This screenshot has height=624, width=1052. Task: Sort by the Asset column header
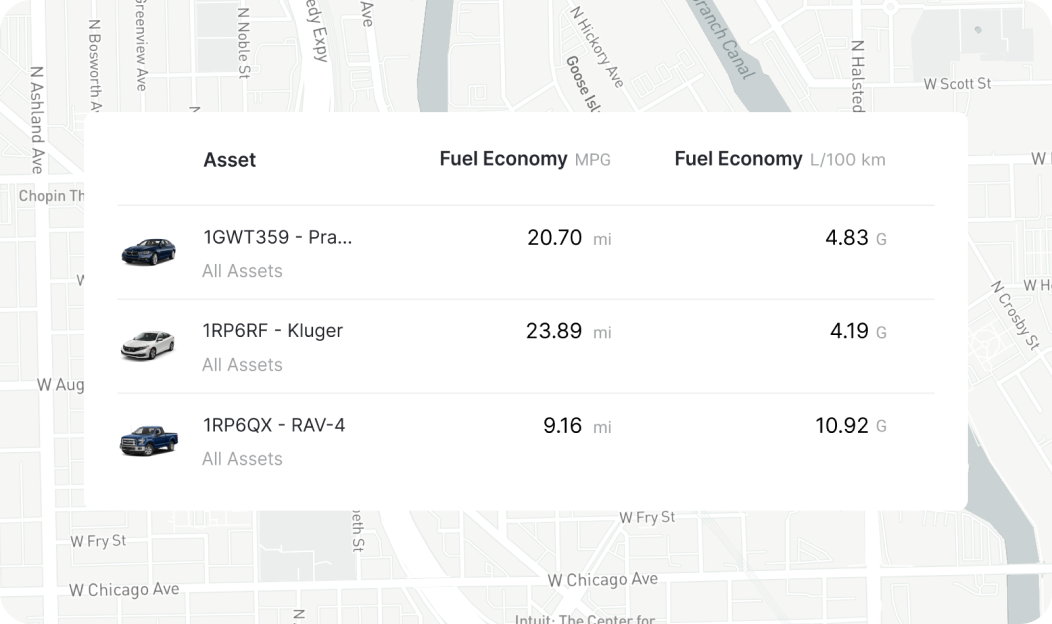[229, 160]
